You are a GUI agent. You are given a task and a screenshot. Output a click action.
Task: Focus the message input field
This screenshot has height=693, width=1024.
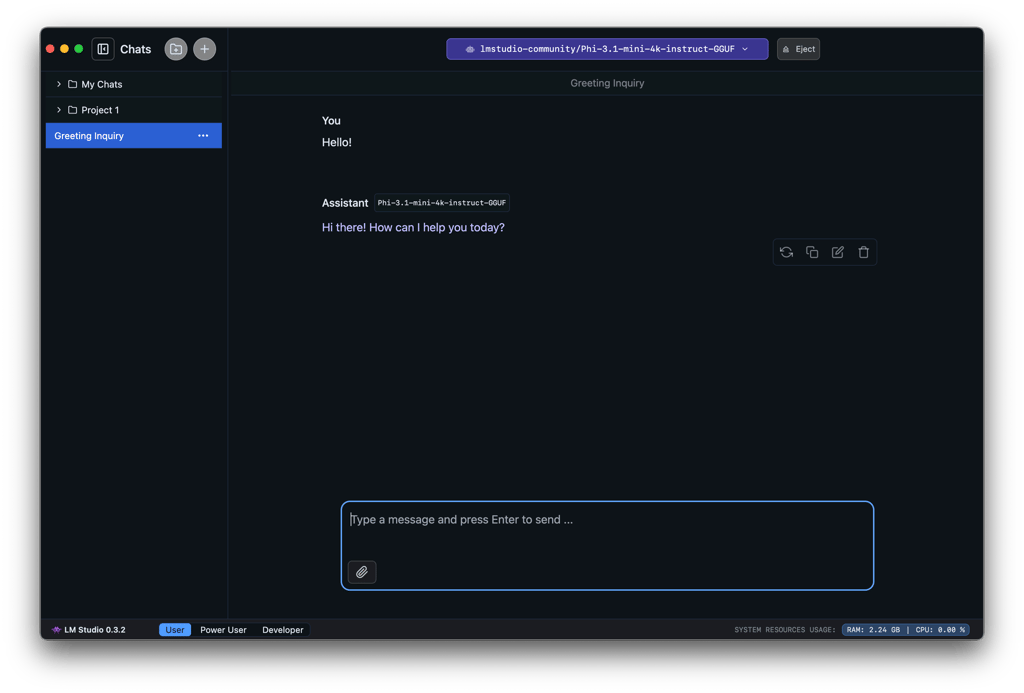point(607,545)
